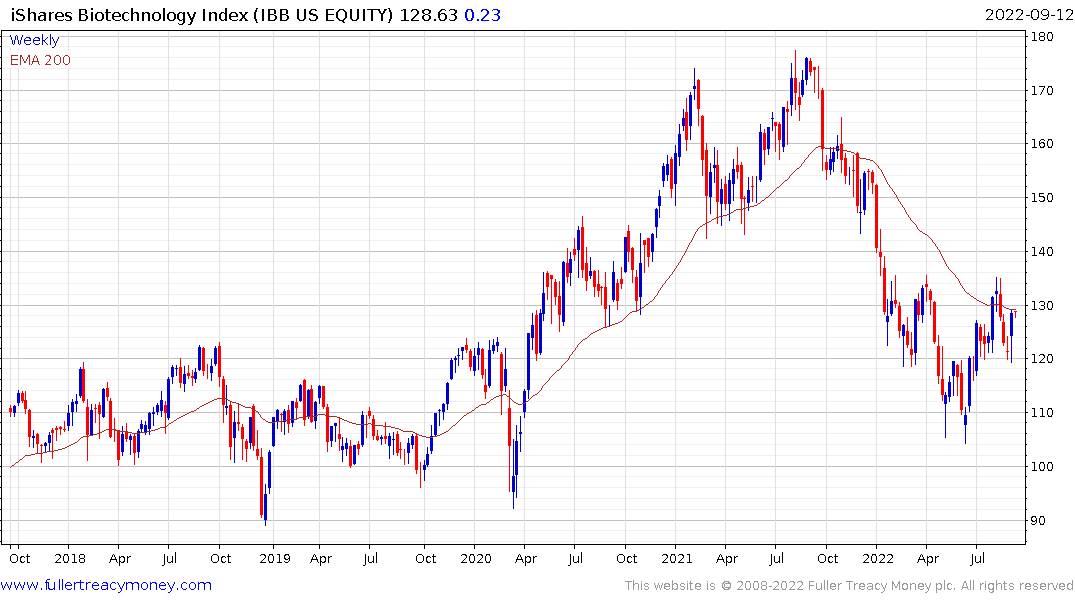Screen dimensions: 1075x600
Task: Select the Weekly label in the legend
Action: pyautogui.click(x=34, y=40)
